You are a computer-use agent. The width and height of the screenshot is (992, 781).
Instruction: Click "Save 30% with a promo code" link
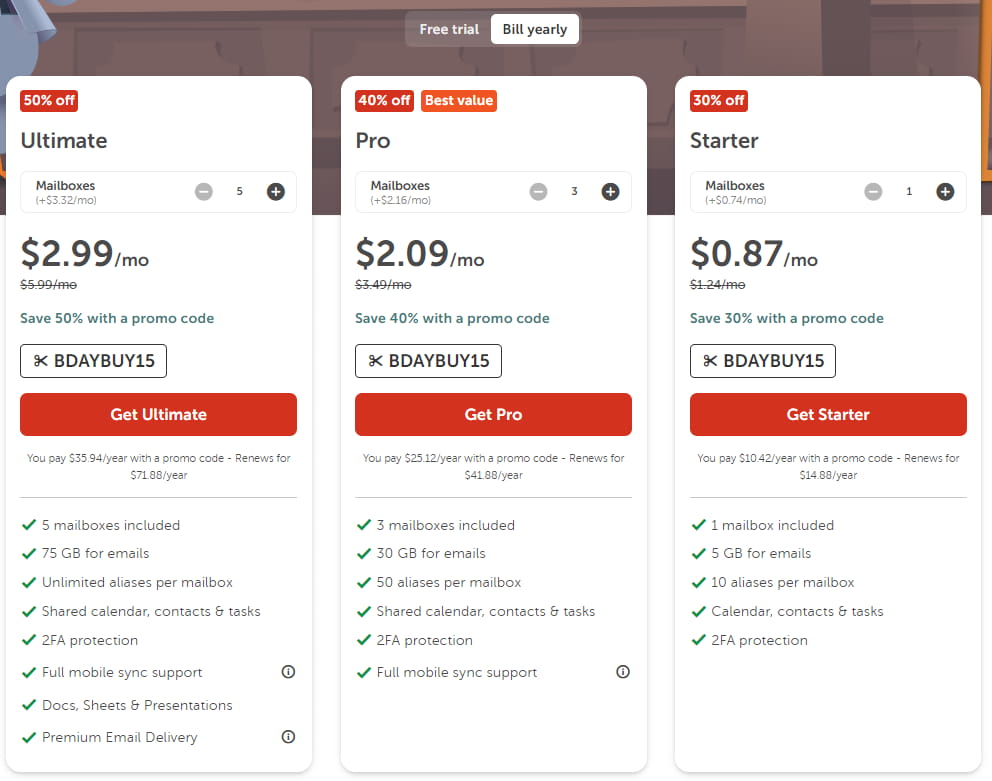tap(786, 318)
